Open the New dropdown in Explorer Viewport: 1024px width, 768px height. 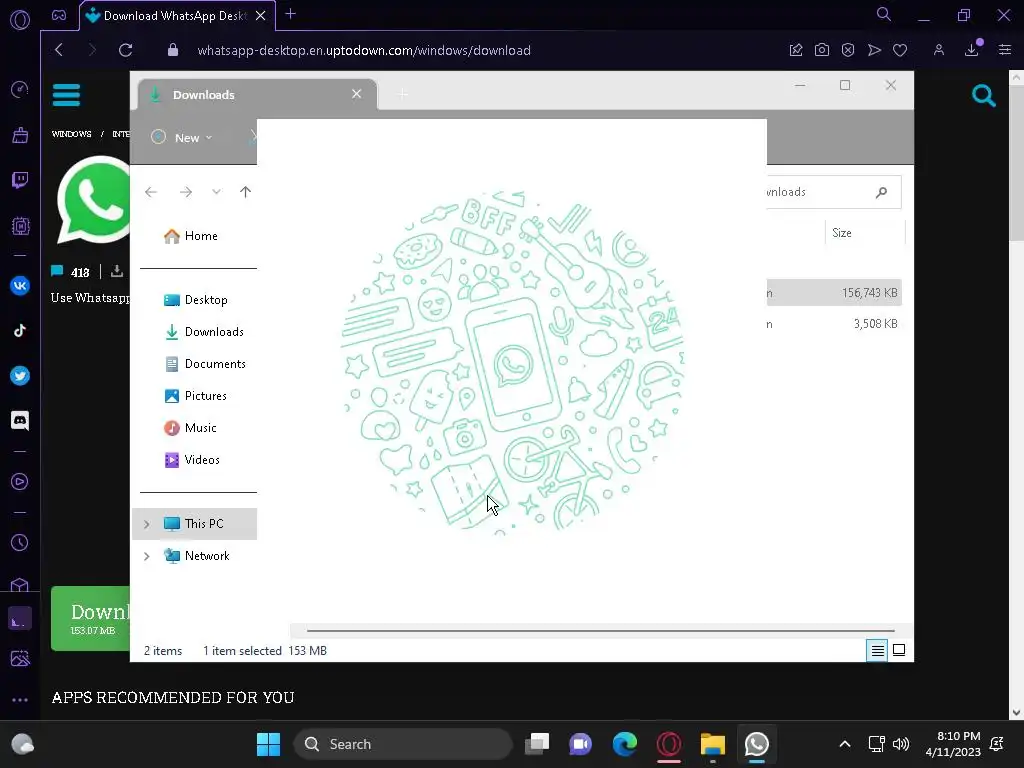(182, 138)
